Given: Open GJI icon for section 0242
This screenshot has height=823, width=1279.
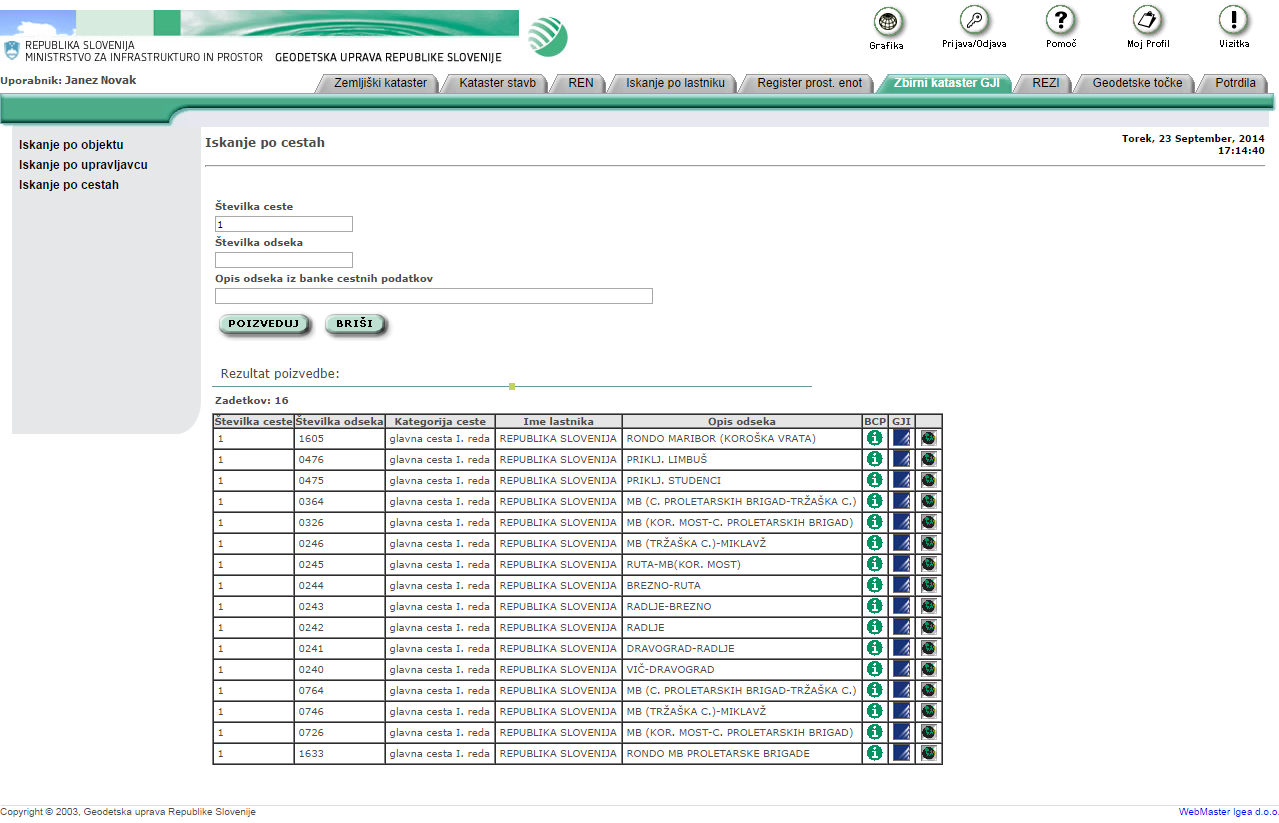Looking at the screenshot, I should (x=902, y=627).
